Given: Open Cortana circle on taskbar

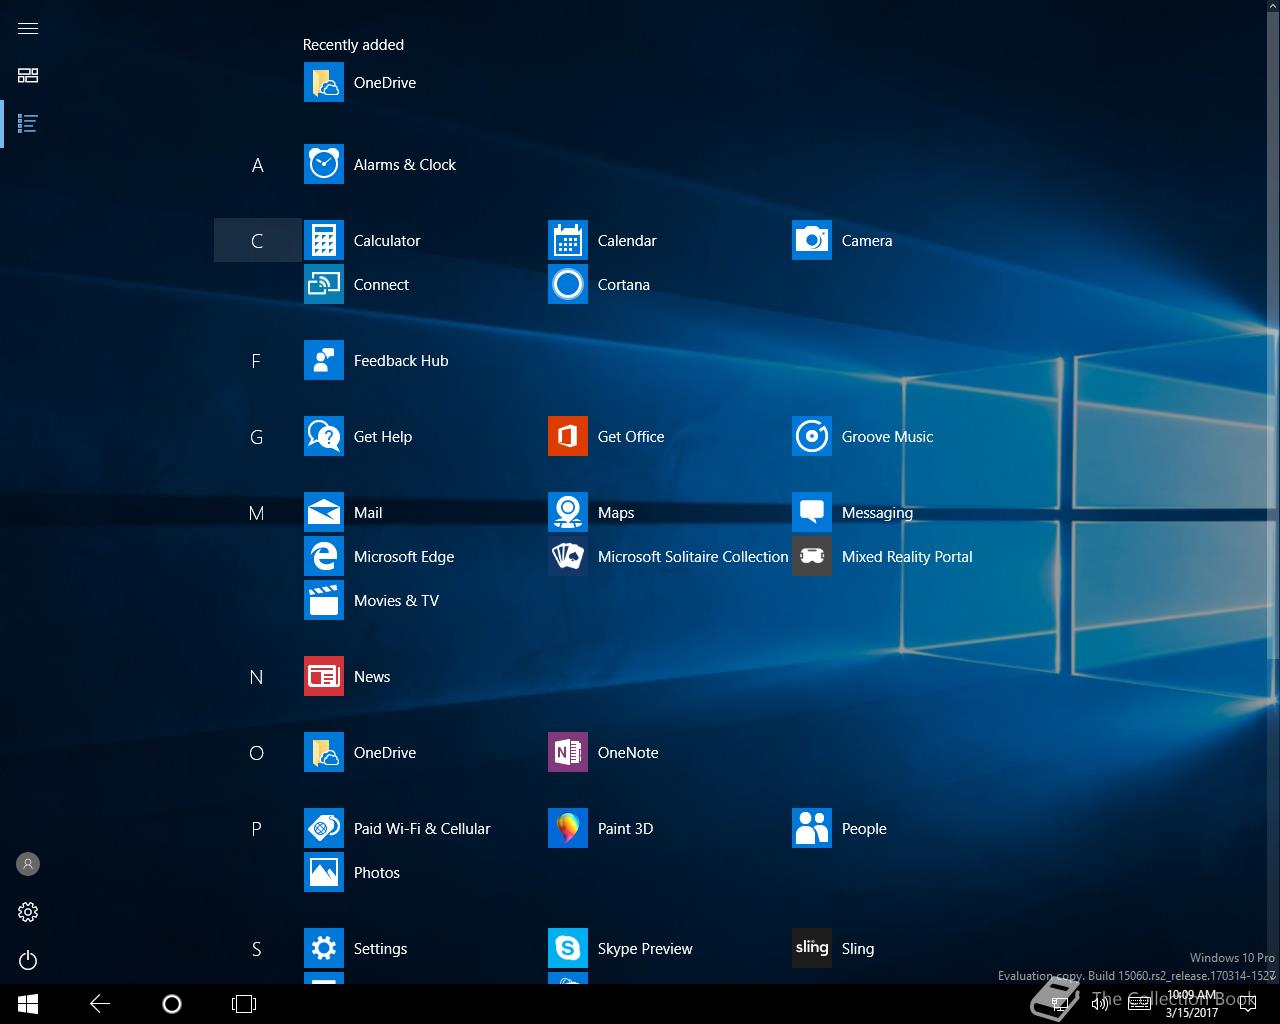Looking at the screenshot, I should pos(172,1004).
